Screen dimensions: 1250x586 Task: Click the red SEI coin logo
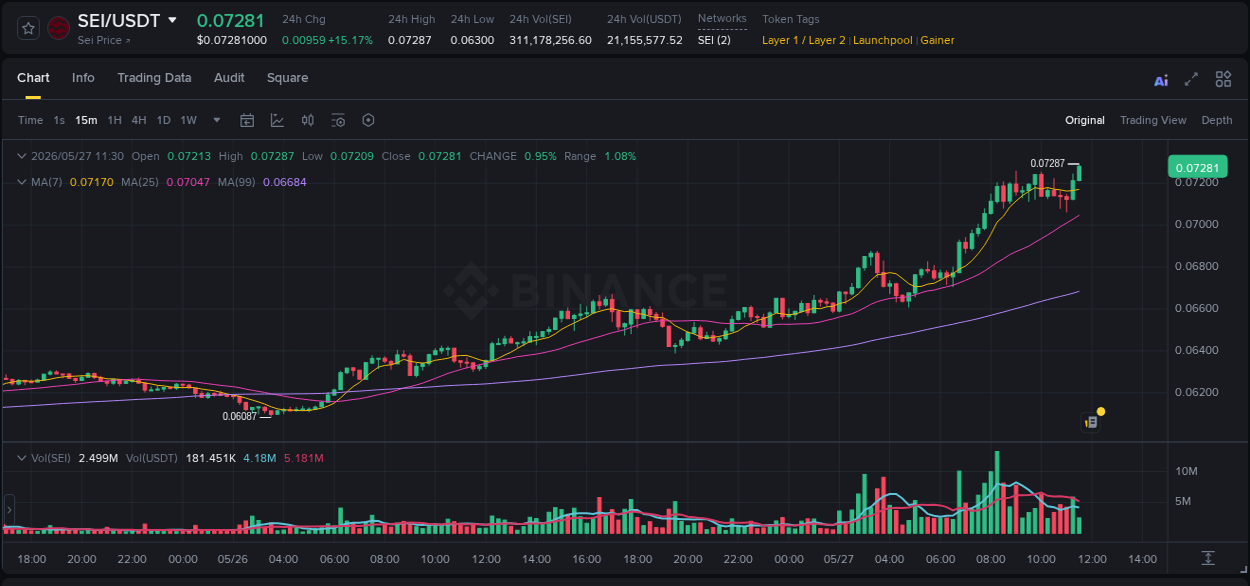(59, 28)
